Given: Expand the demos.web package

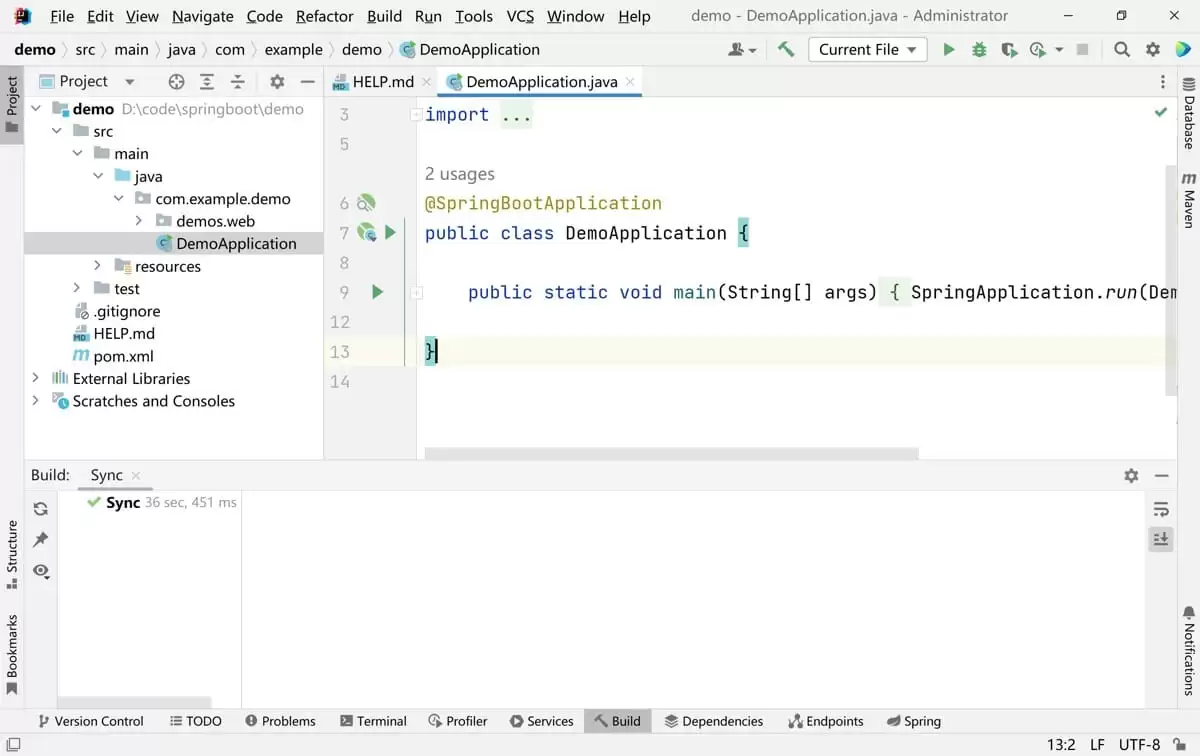Looking at the screenshot, I should 139,221.
